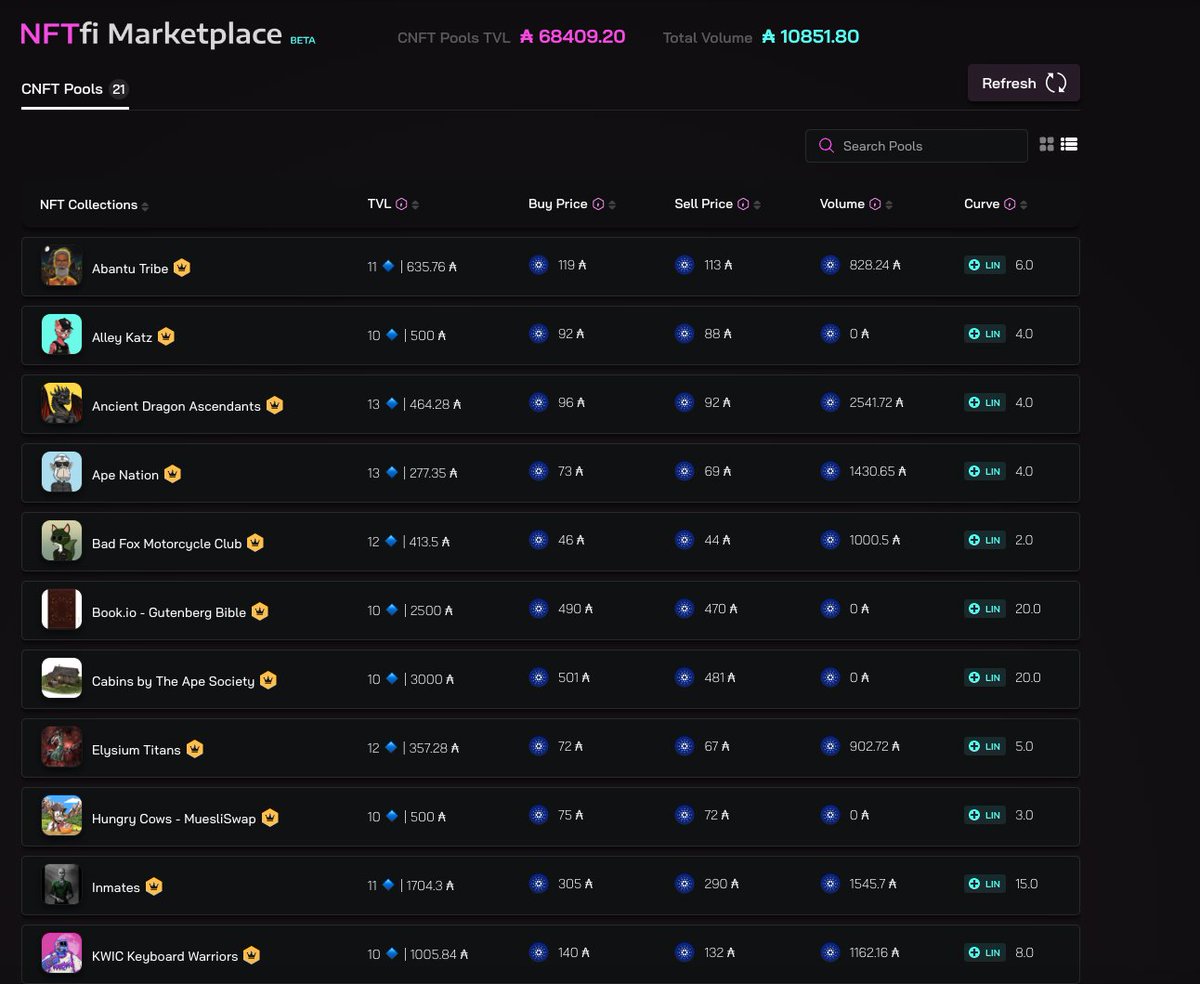Click Cardano coin icon at Alley Katz volume

830,334
